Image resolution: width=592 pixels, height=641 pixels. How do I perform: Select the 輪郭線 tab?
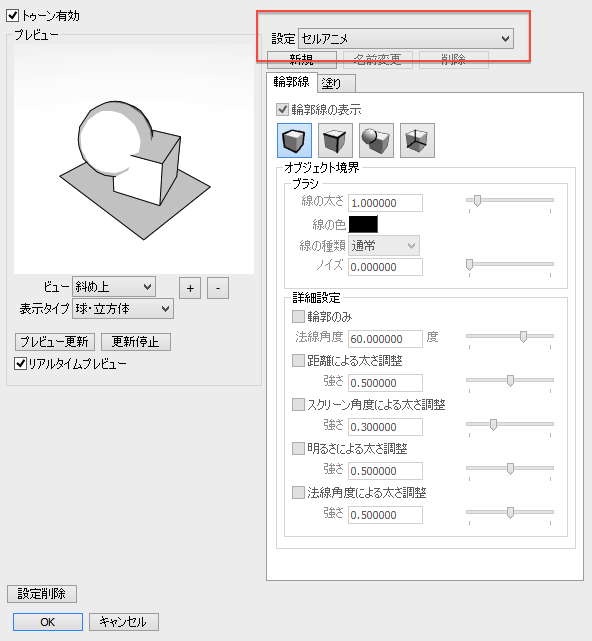click(x=292, y=82)
